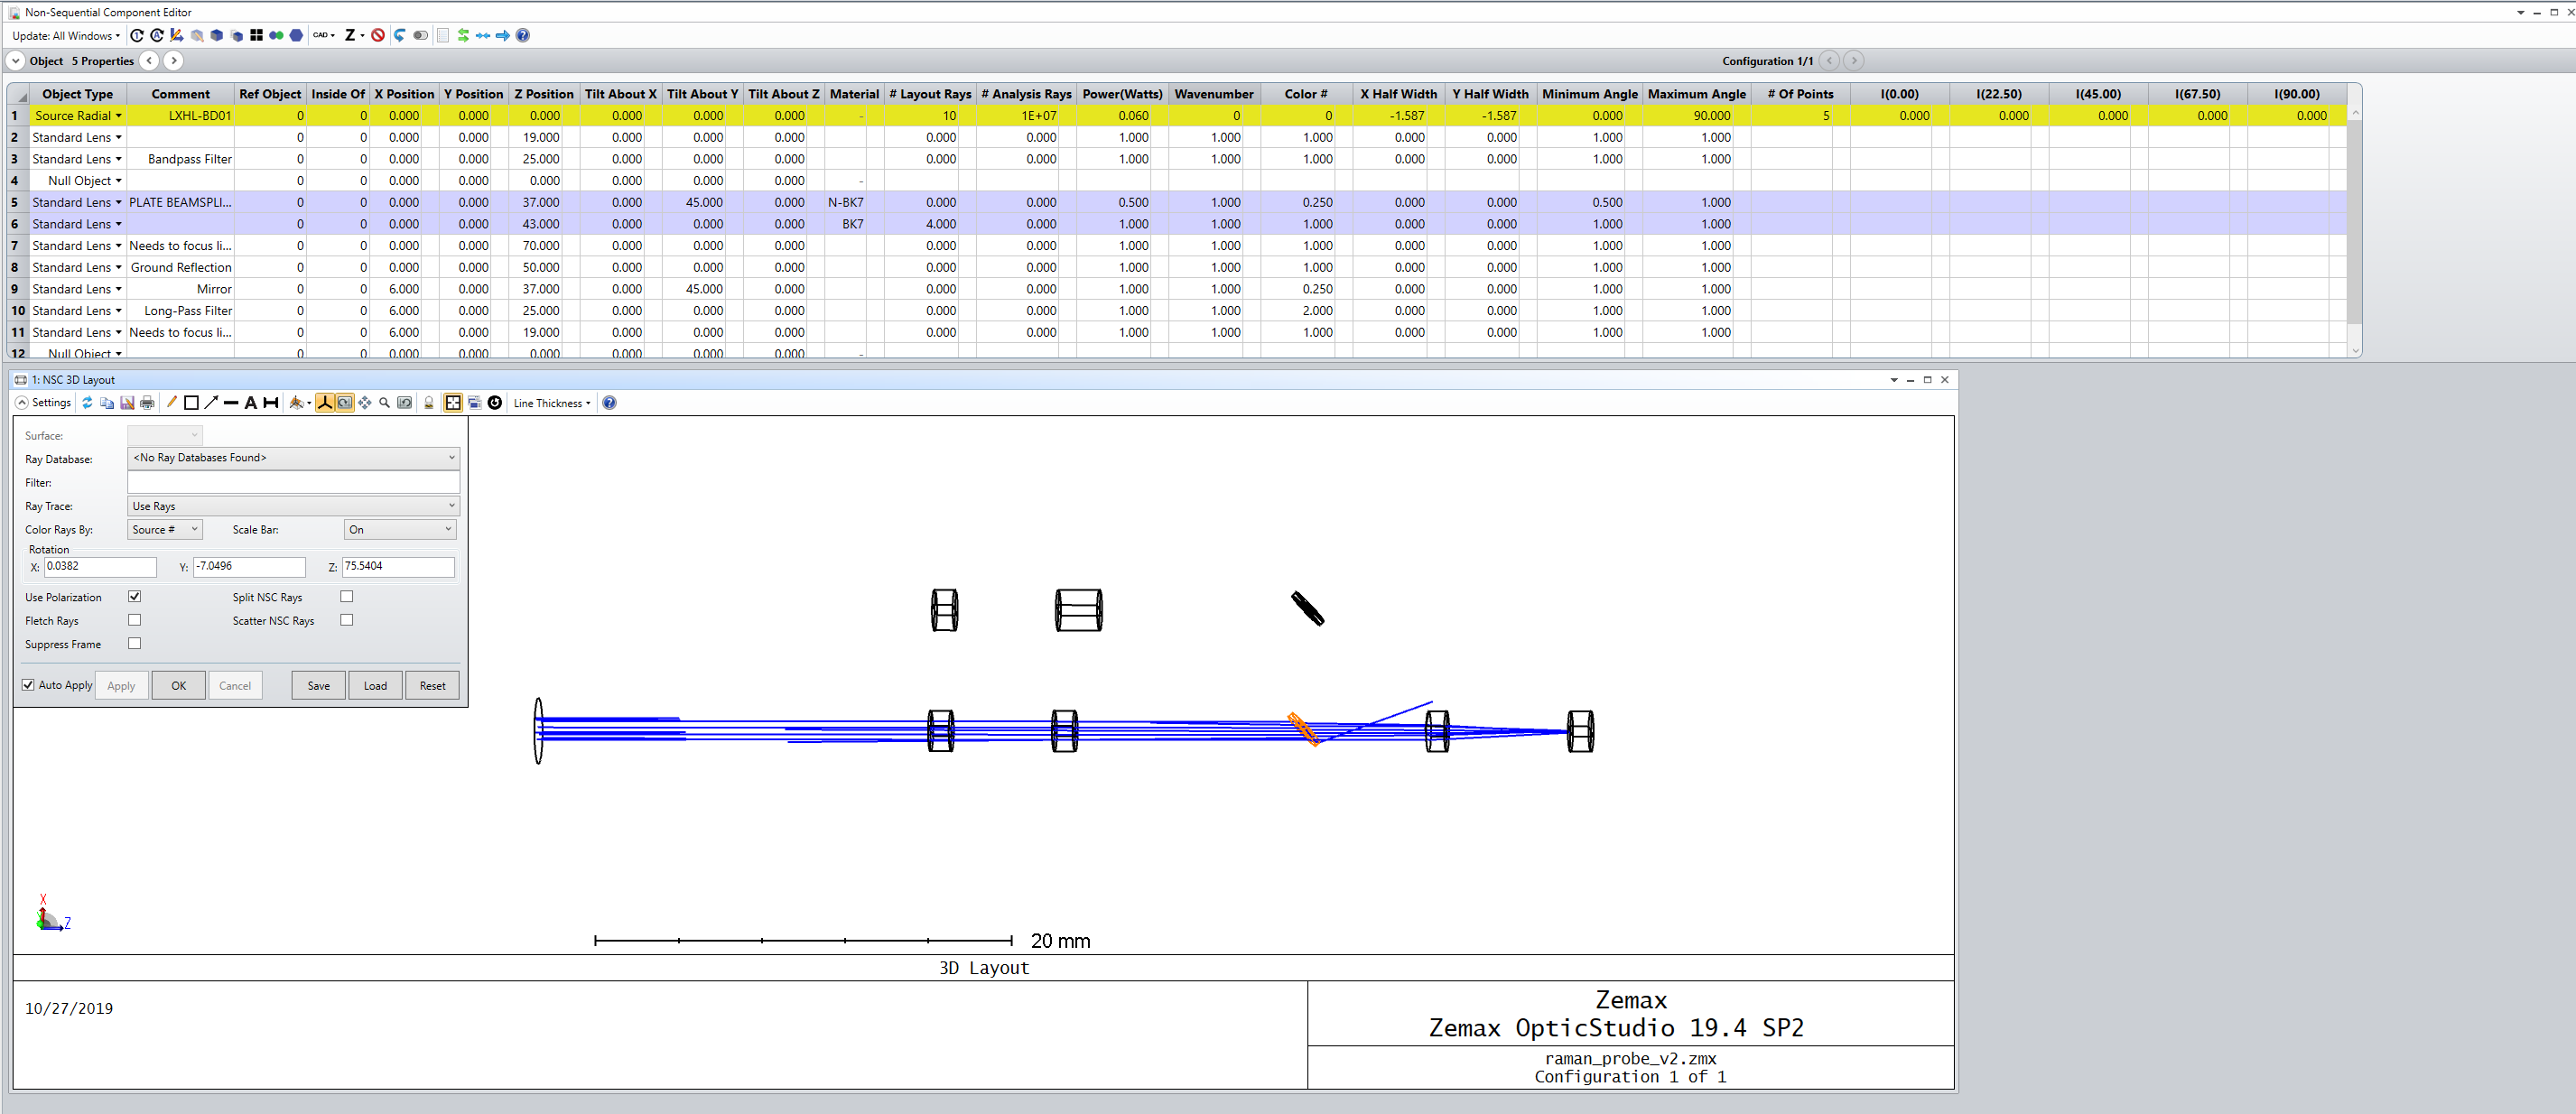
Task: Select the 'Long-Pass Filter' comment cell
Action: click(180, 311)
